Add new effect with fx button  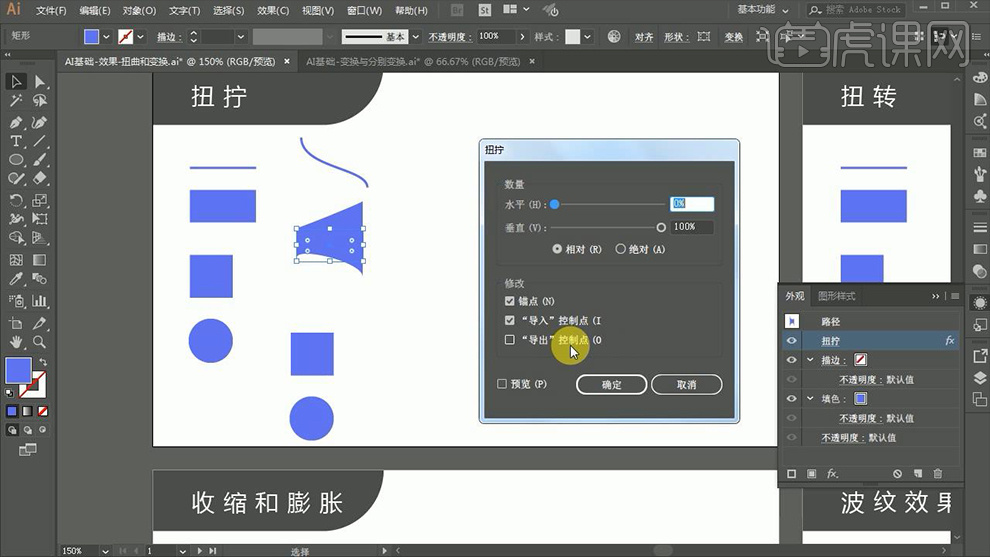(832, 473)
